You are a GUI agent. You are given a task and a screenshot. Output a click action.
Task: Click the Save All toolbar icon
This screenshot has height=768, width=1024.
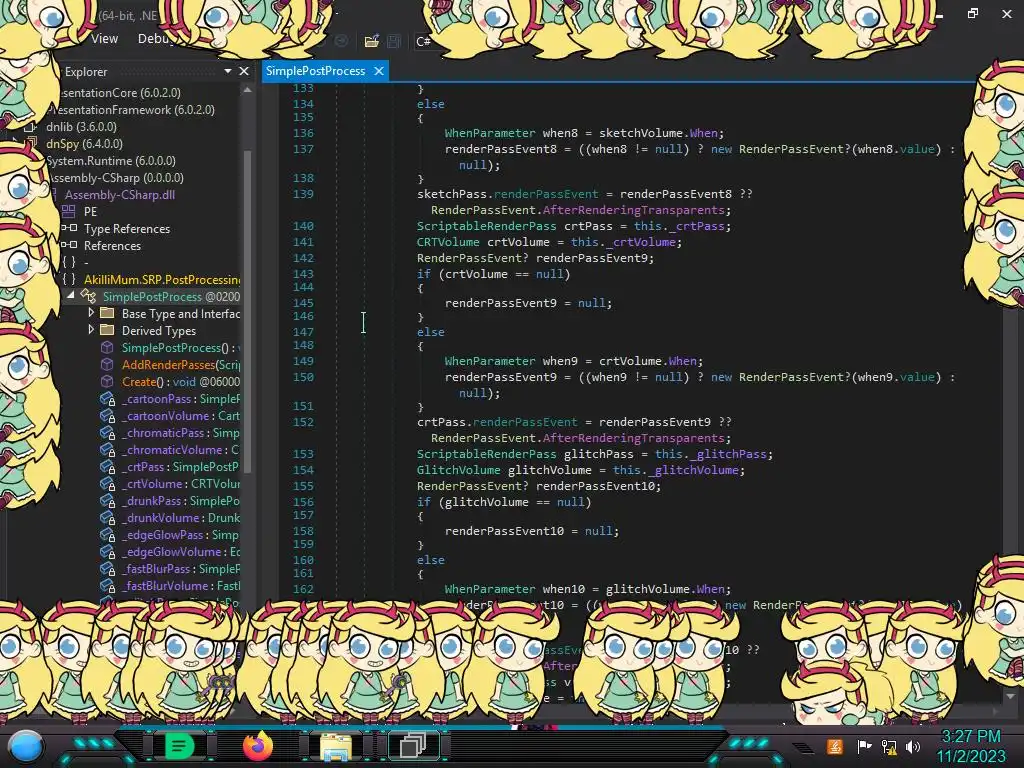394,41
